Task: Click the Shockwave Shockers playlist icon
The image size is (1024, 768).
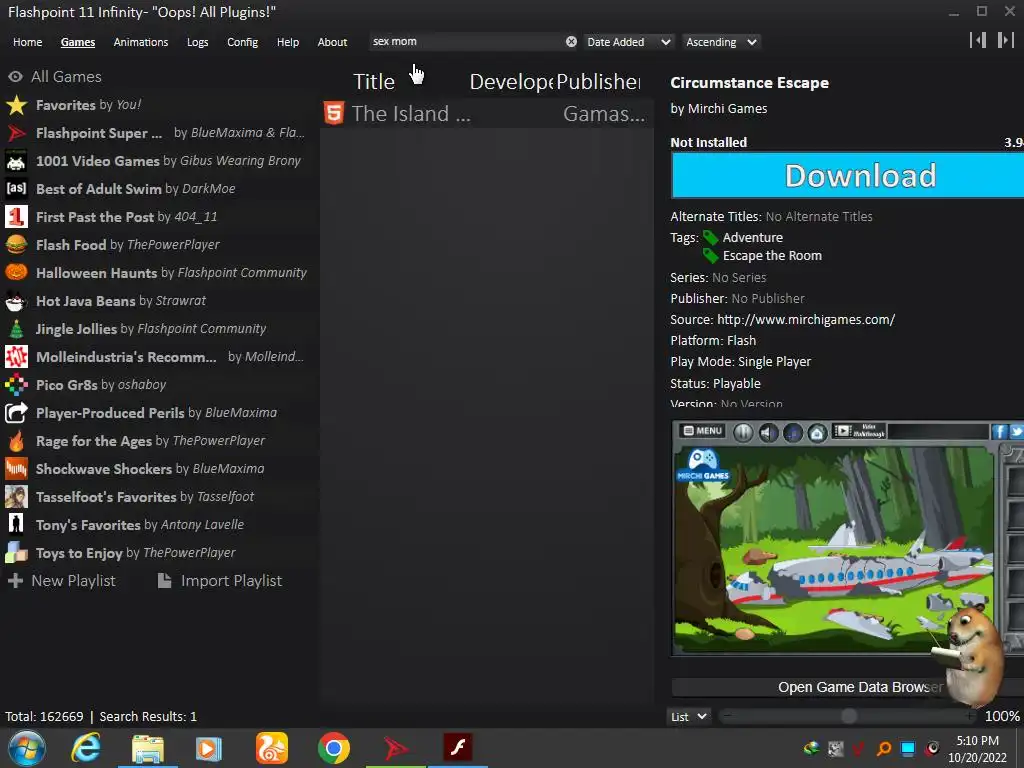Action: tap(16, 469)
